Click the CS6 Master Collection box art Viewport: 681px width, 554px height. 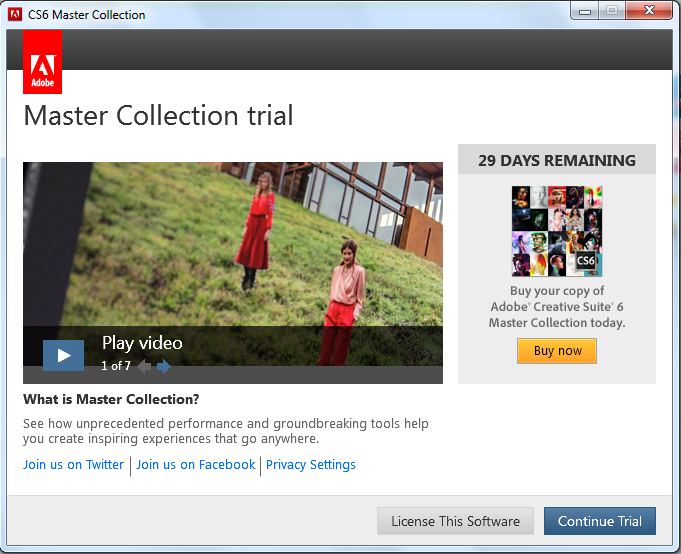tap(557, 231)
